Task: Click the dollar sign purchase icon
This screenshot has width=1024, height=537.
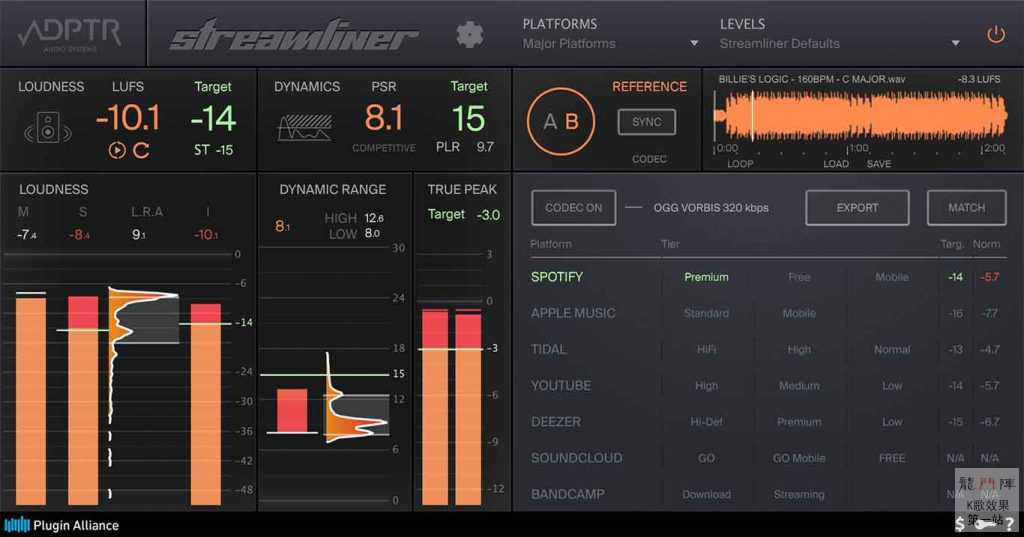Action: coord(959,523)
